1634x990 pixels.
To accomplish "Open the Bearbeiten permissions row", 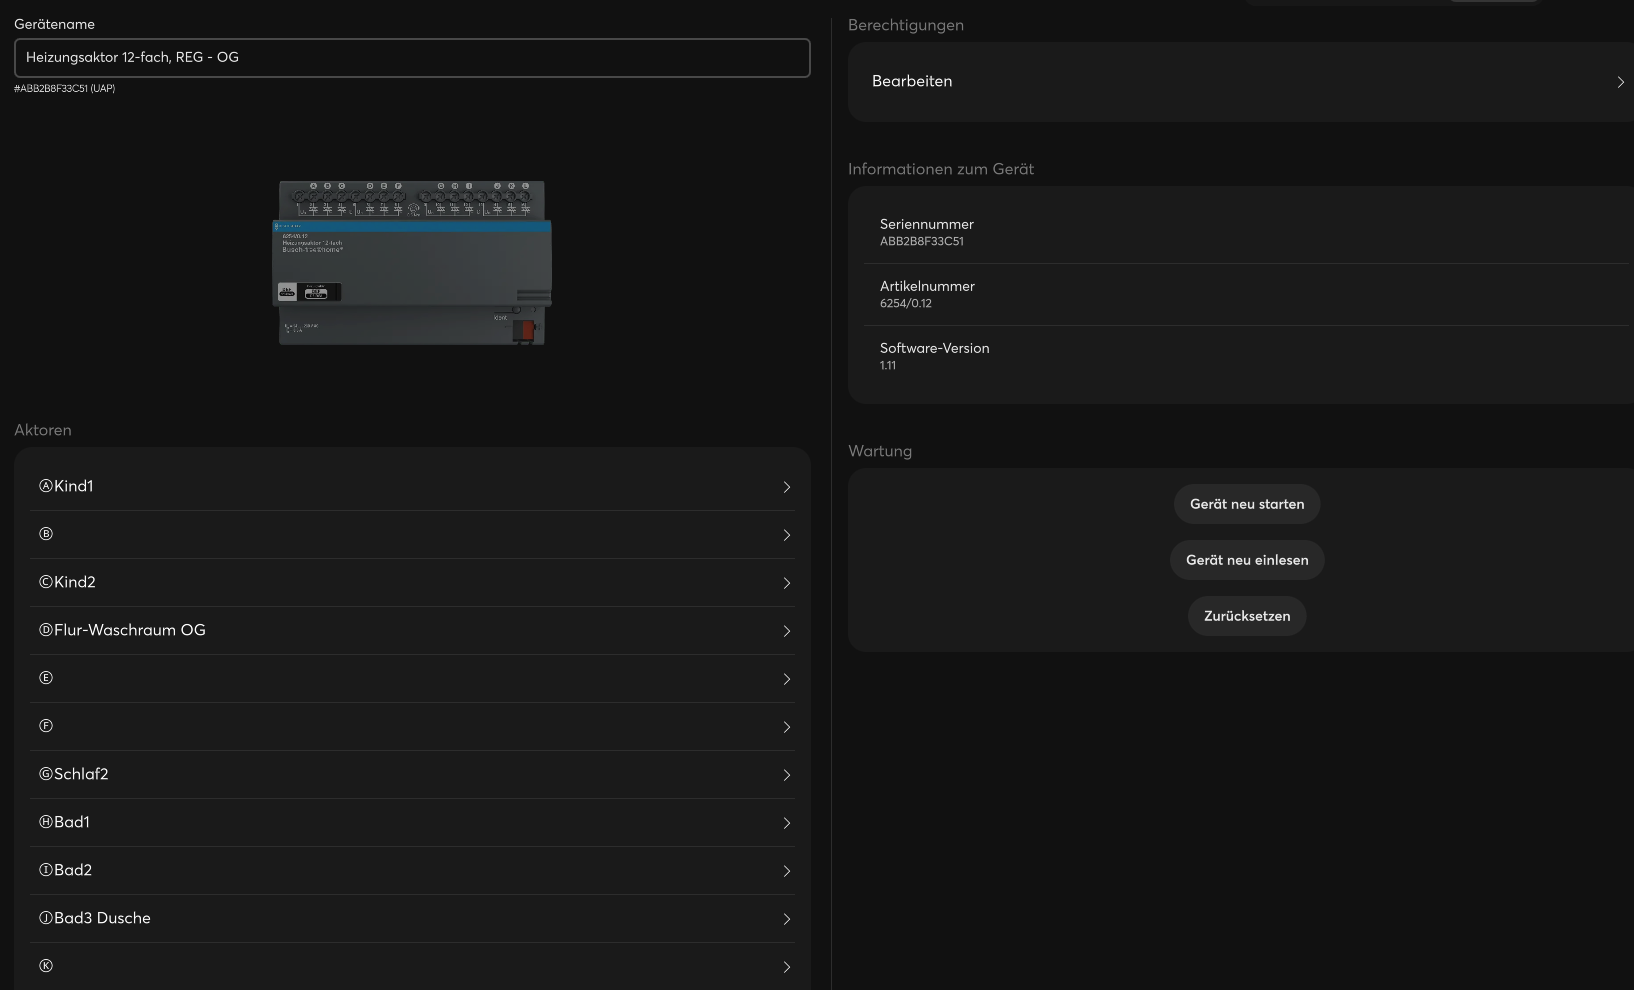I will point(1240,82).
